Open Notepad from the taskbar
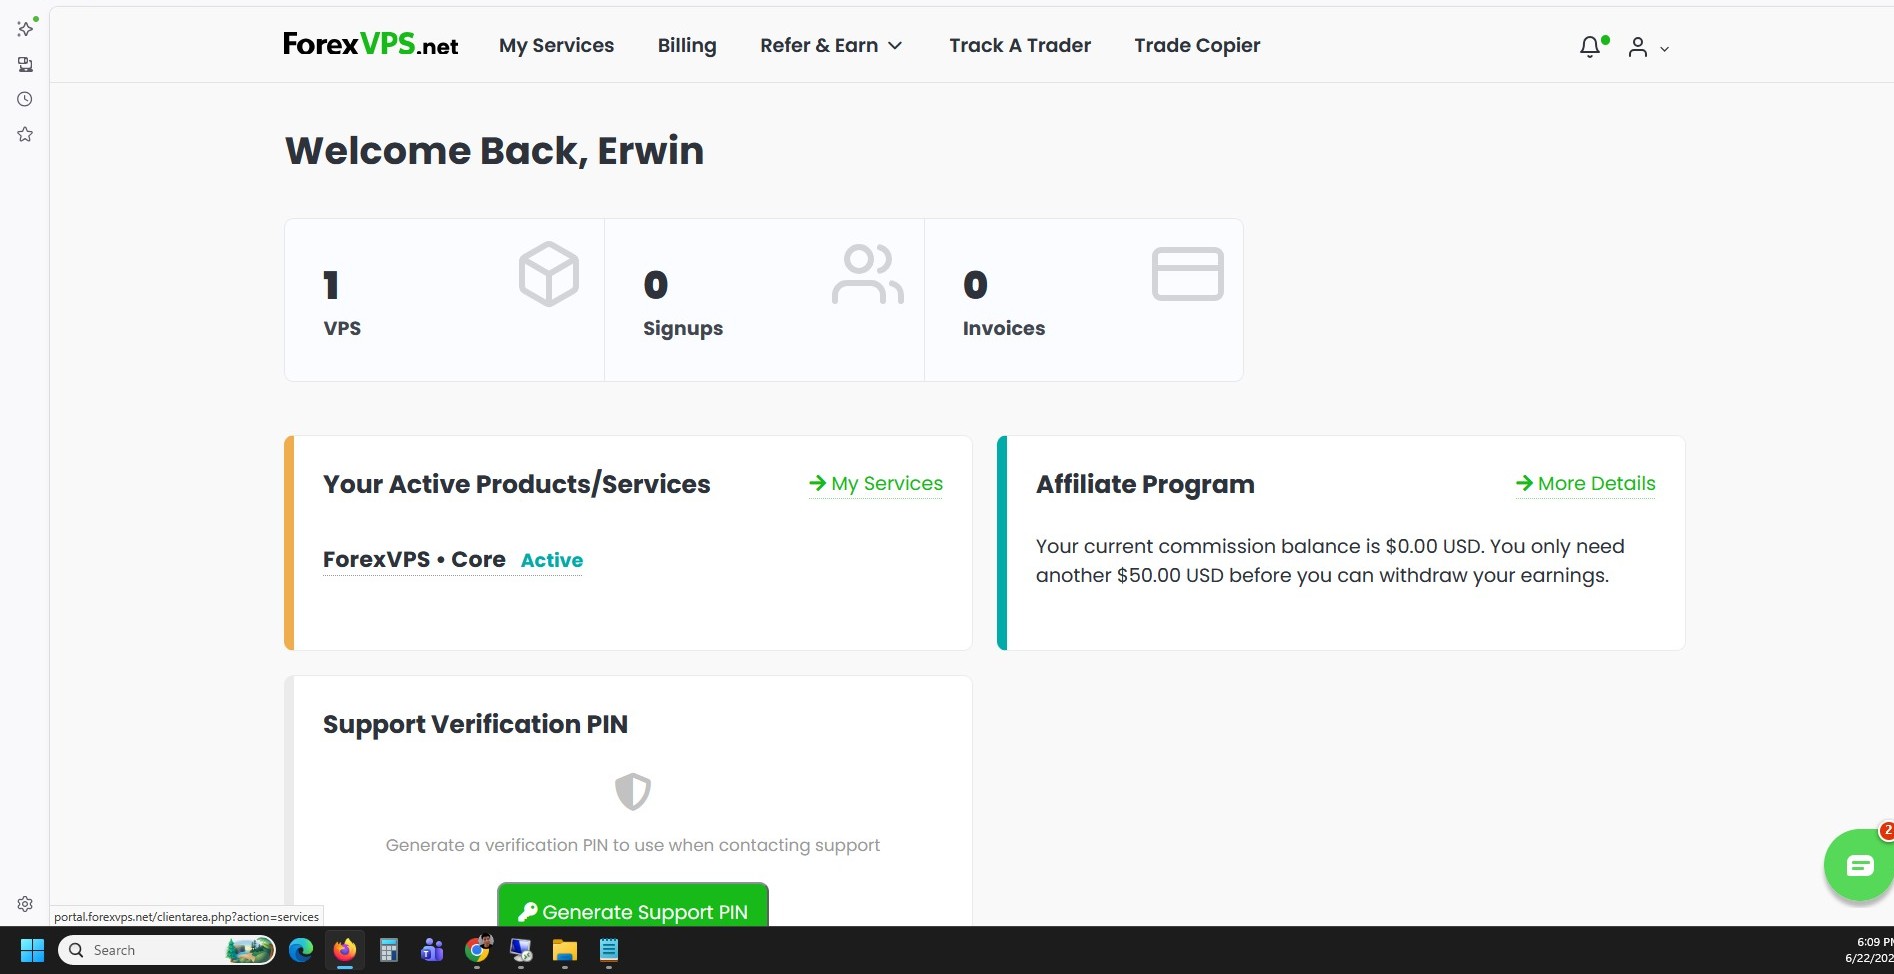The image size is (1894, 974). pyautogui.click(x=609, y=950)
